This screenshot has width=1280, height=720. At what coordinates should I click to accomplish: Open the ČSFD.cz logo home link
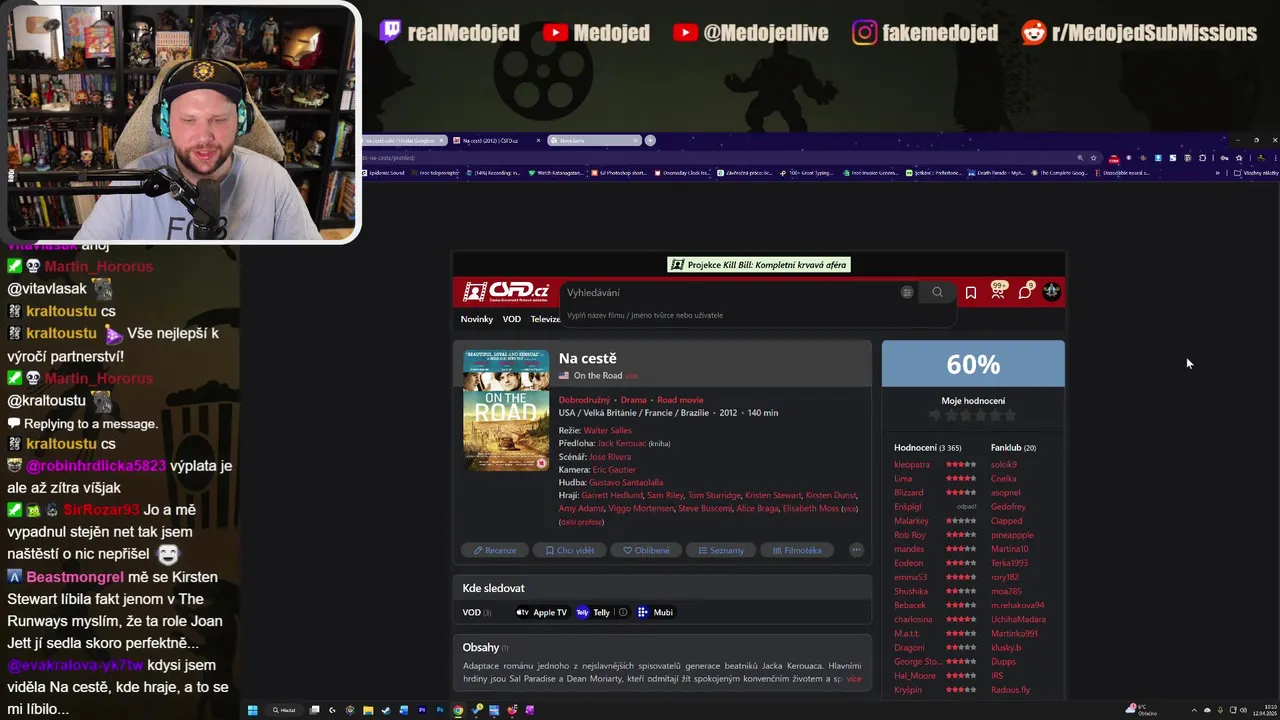pos(506,291)
